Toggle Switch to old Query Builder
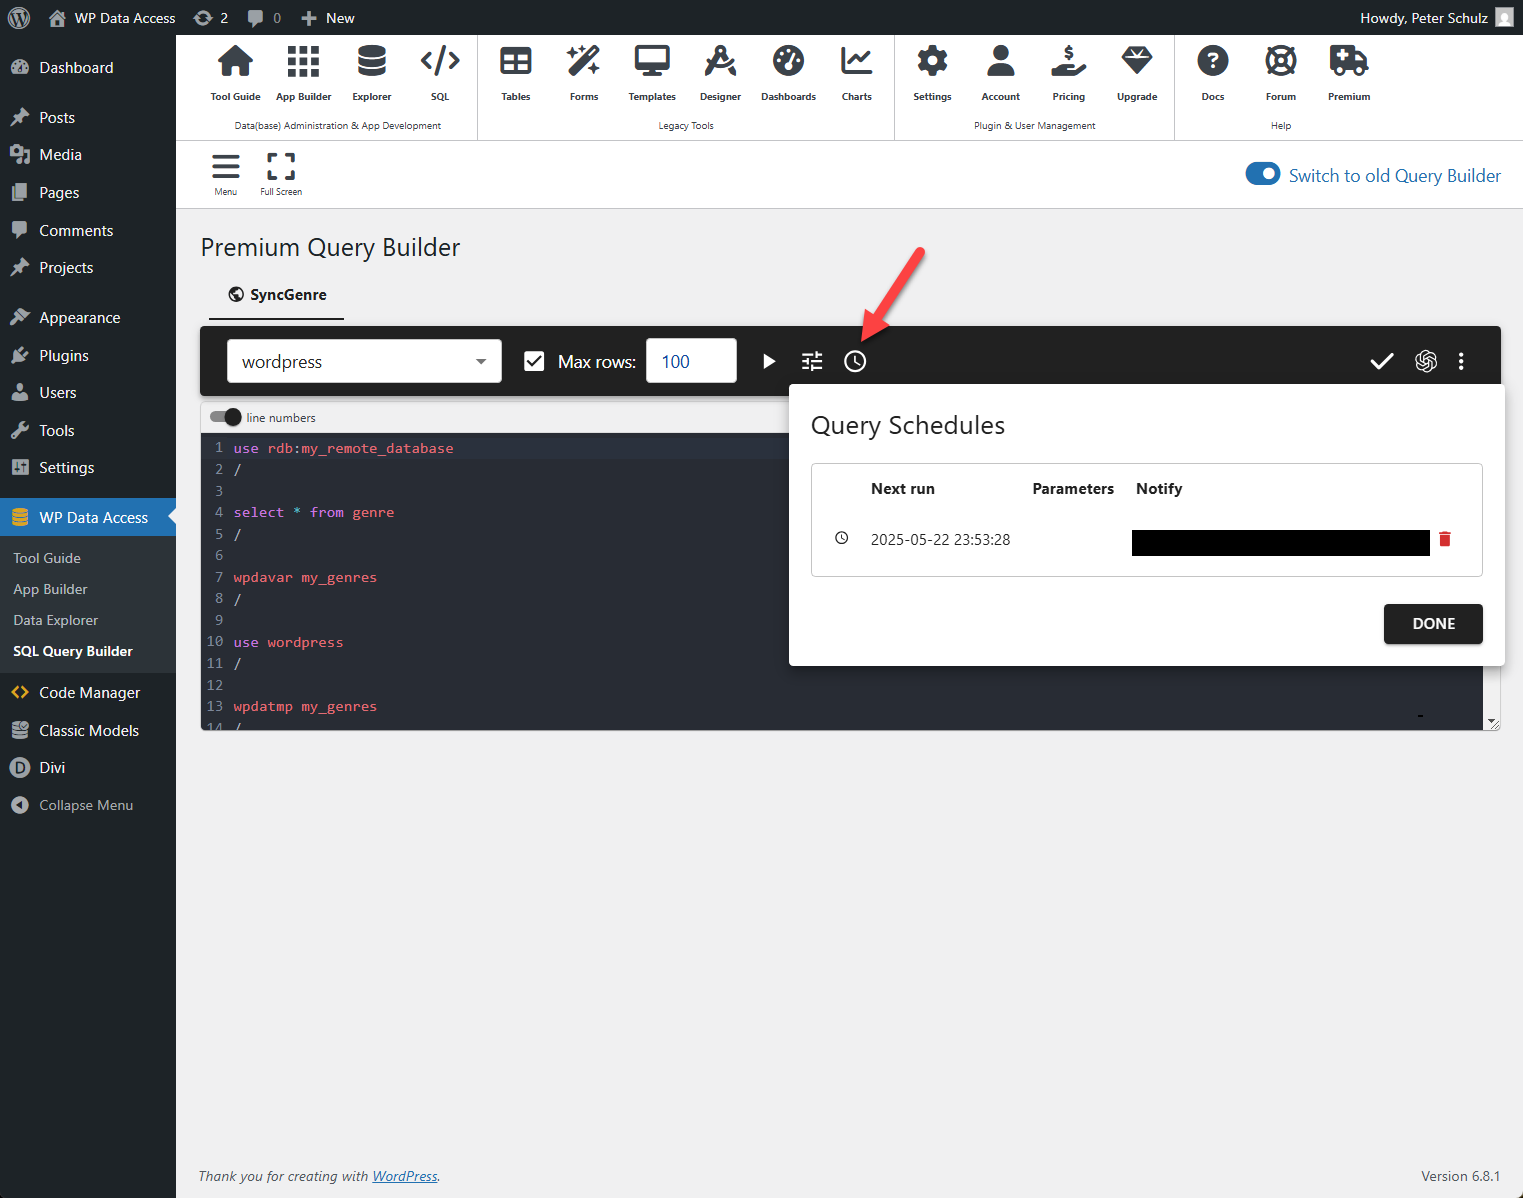The width and height of the screenshot is (1523, 1198). (x=1262, y=174)
